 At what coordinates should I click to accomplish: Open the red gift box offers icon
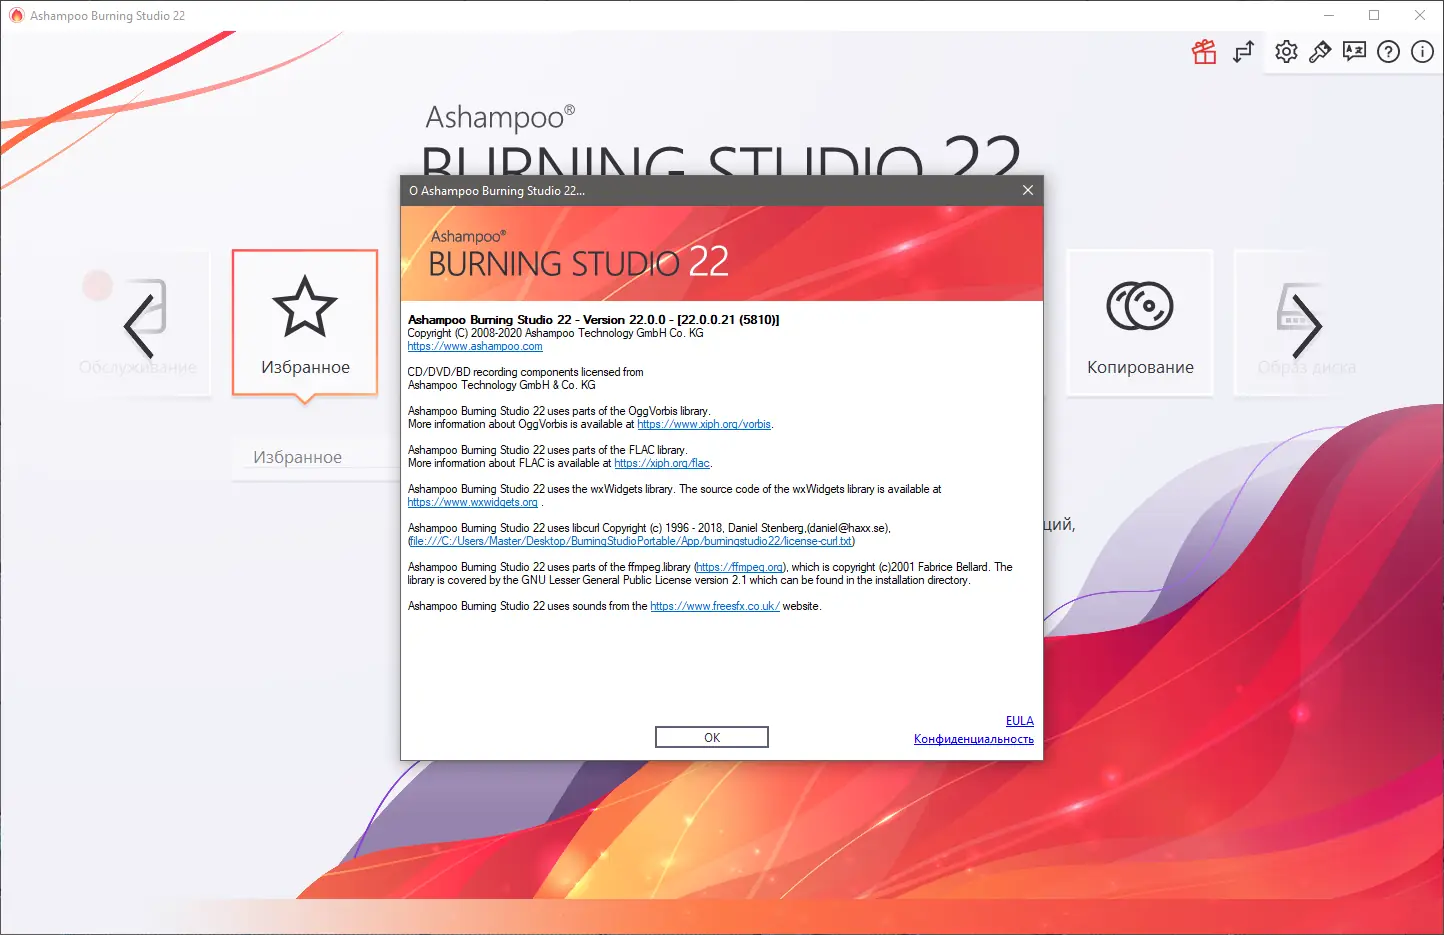tap(1204, 52)
